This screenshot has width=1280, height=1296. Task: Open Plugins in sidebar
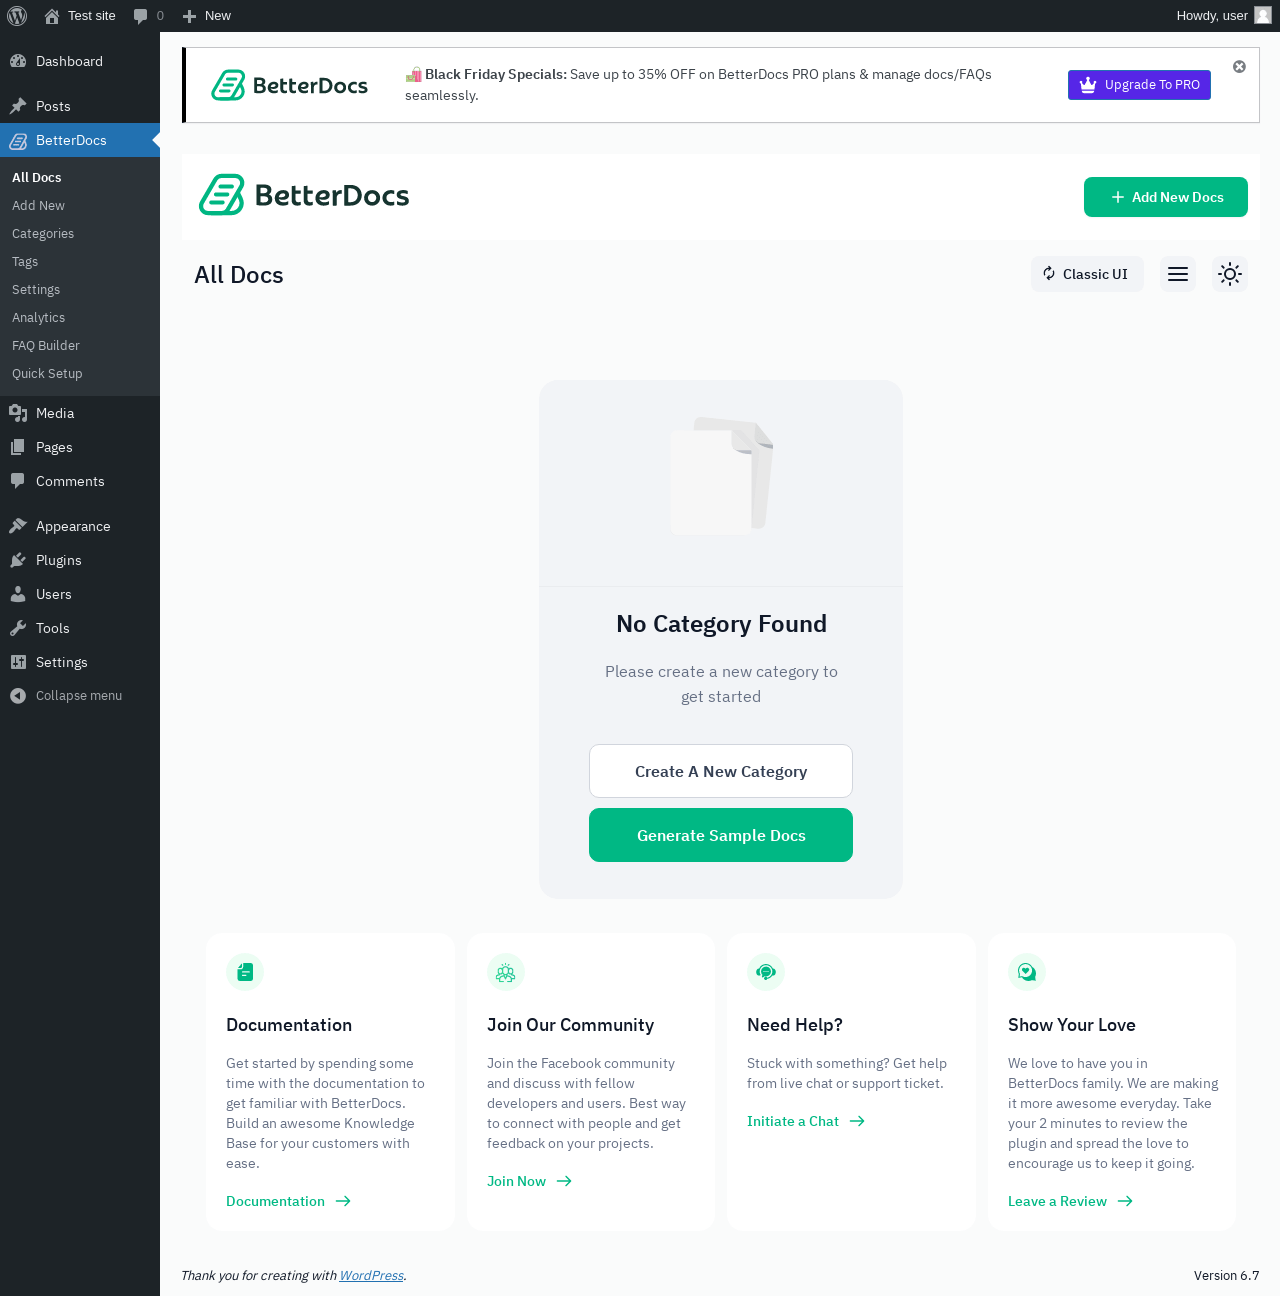click(x=80, y=560)
